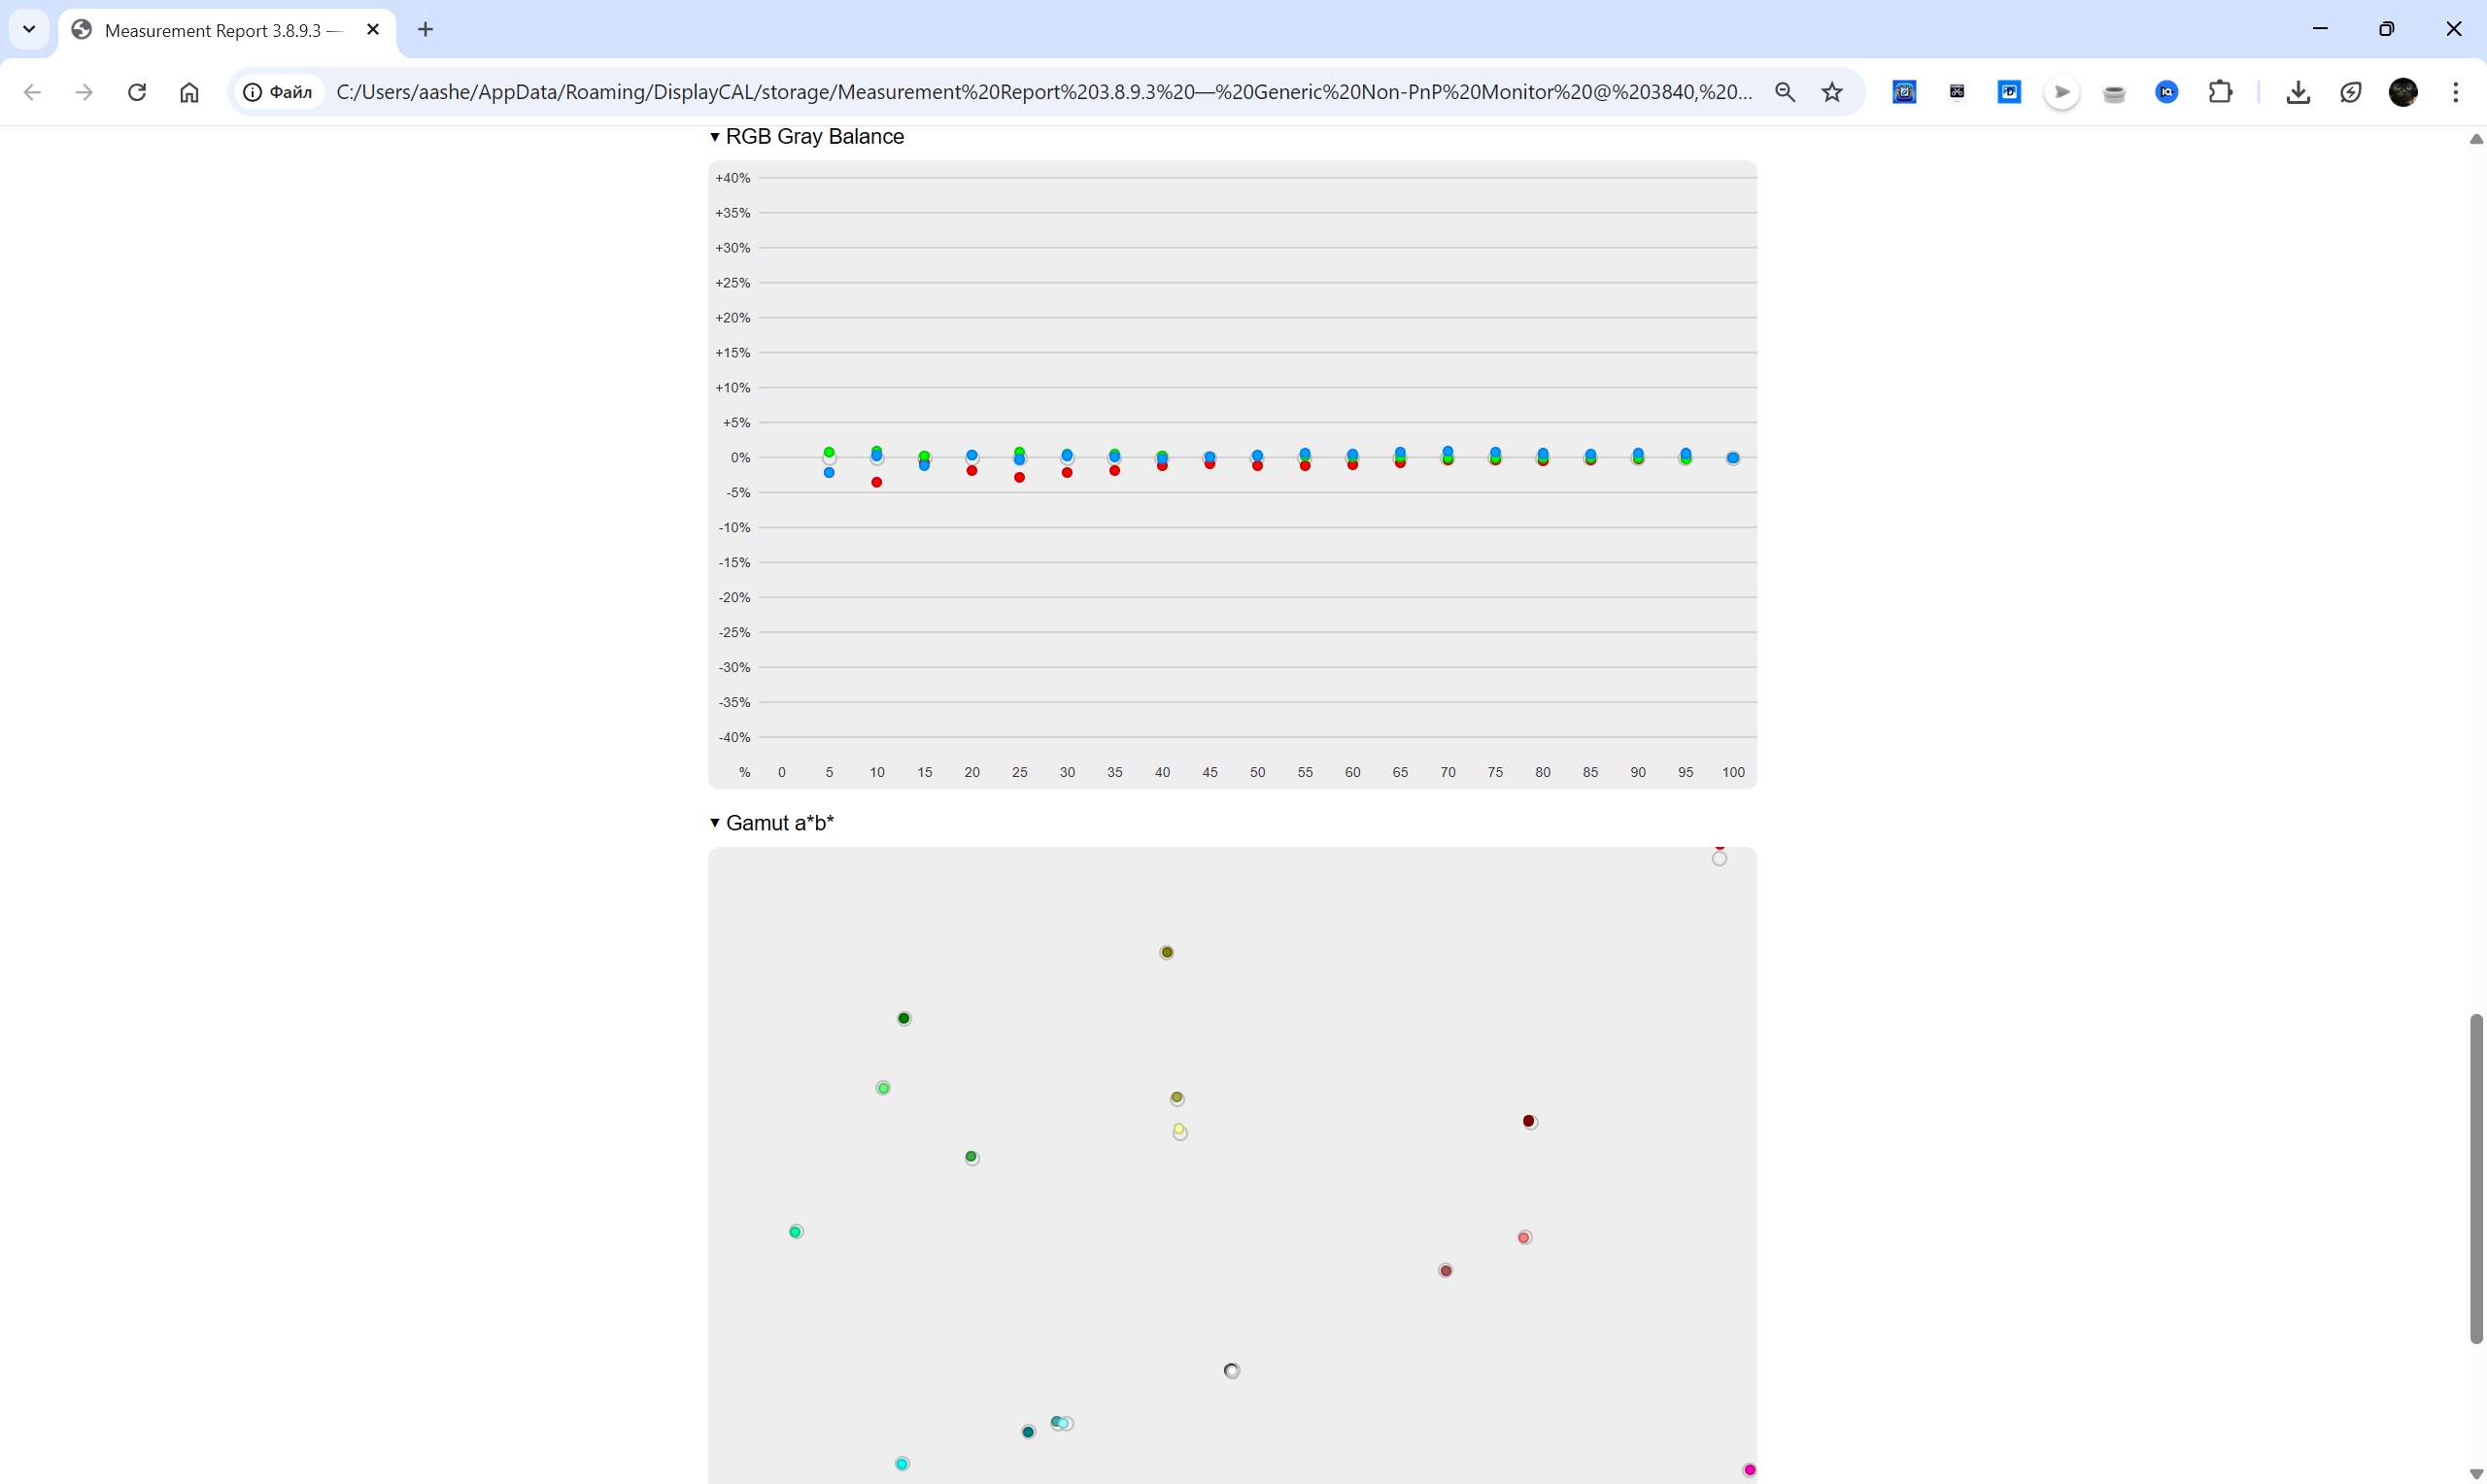This screenshot has height=1484, width=2487.
Task: Click the Extensions puzzle piece icon
Action: point(2220,92)
